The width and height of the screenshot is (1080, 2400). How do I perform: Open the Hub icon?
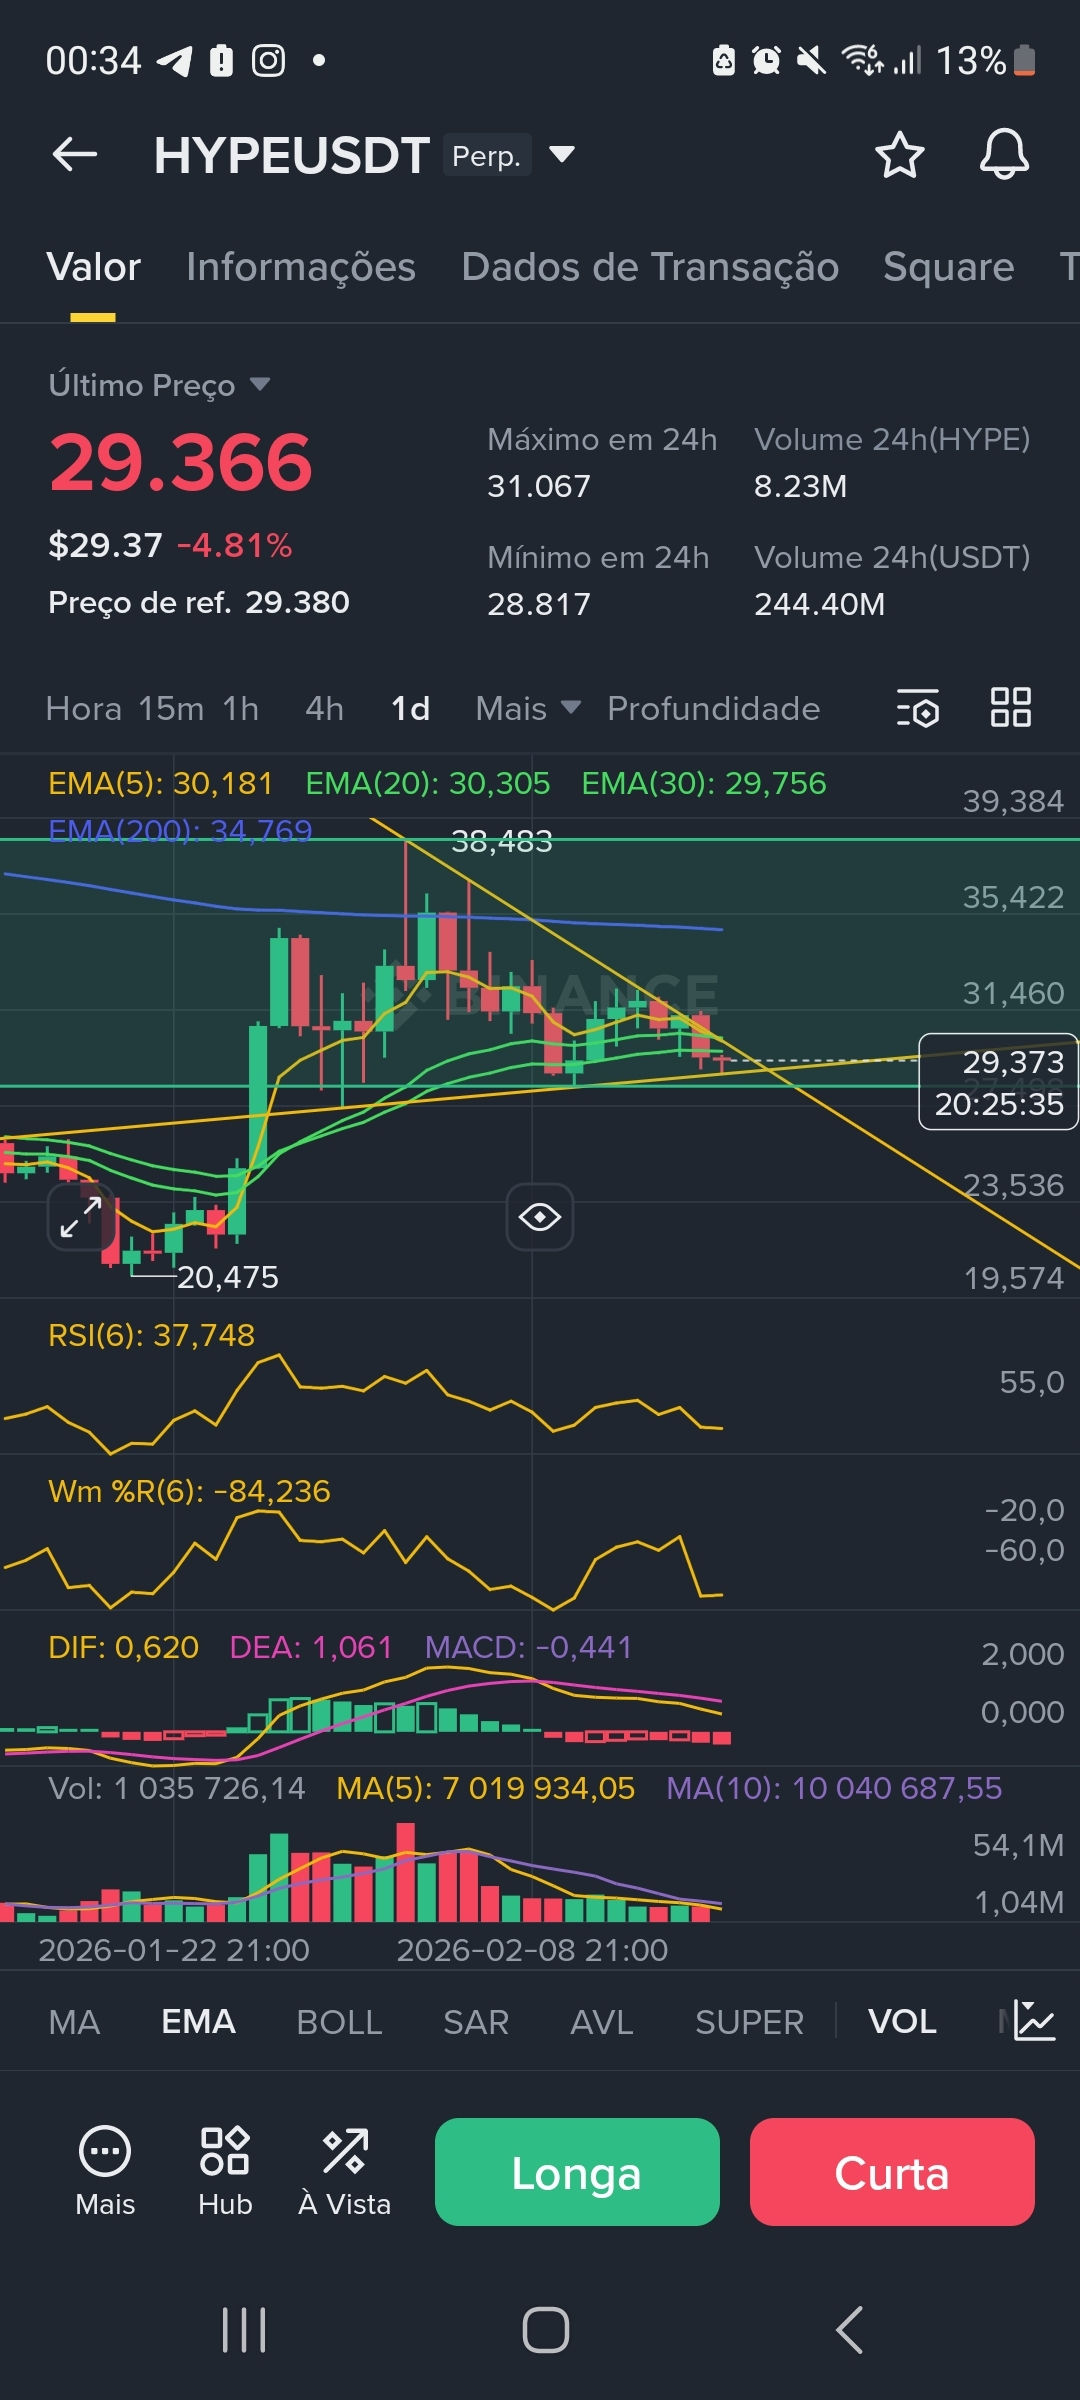[225, 2170]
